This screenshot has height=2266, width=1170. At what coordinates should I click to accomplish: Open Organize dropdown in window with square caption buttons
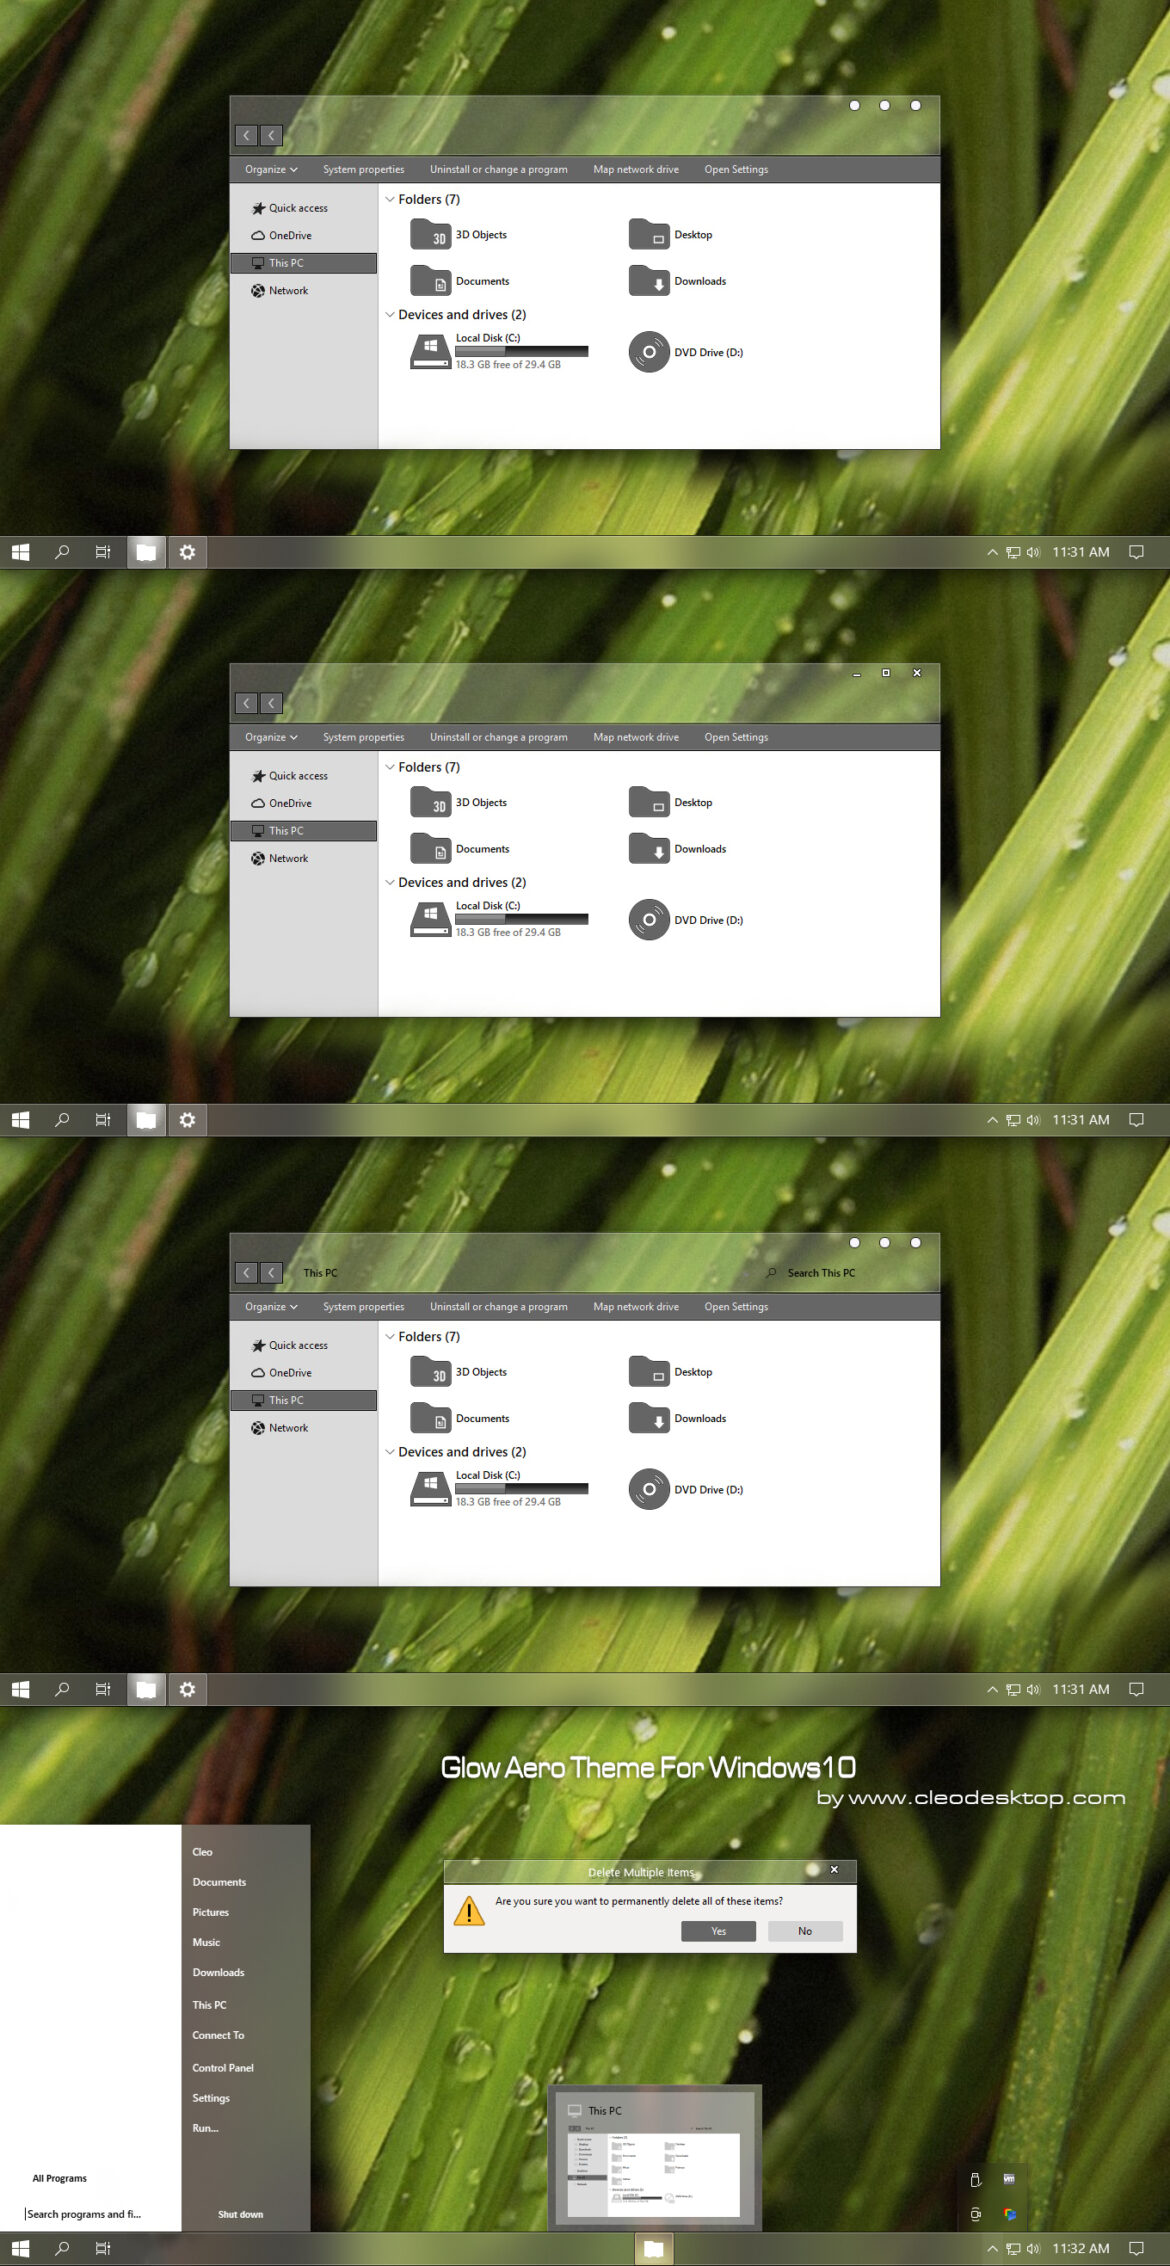coord(271,738)
